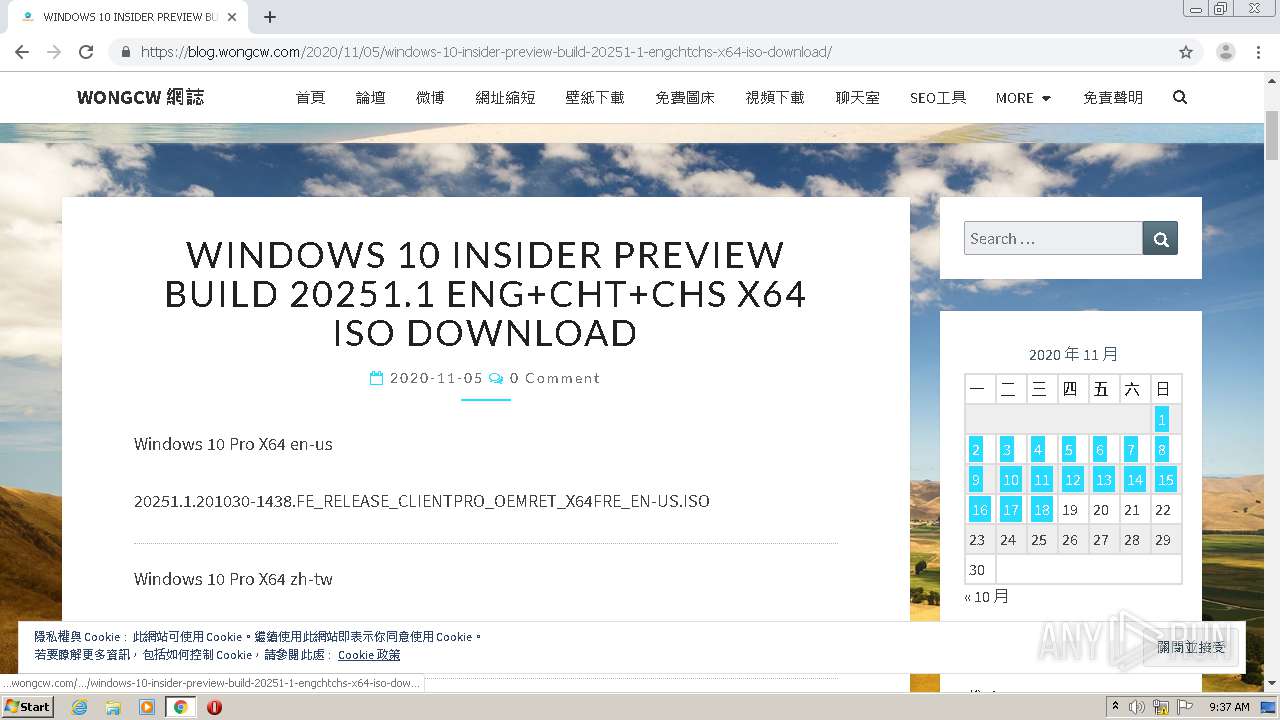1280x720 pixels.
Task: Close the Windows 10 Insider Preview tab
Action: (x=233, y=17)
